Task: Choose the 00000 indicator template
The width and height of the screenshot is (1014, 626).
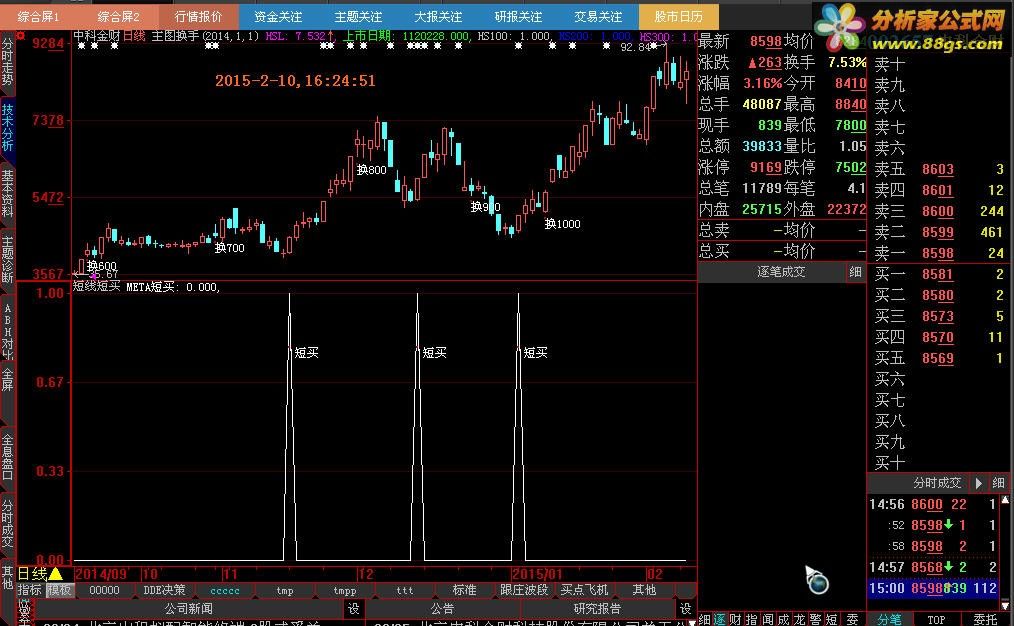Action: click(104, 590)
